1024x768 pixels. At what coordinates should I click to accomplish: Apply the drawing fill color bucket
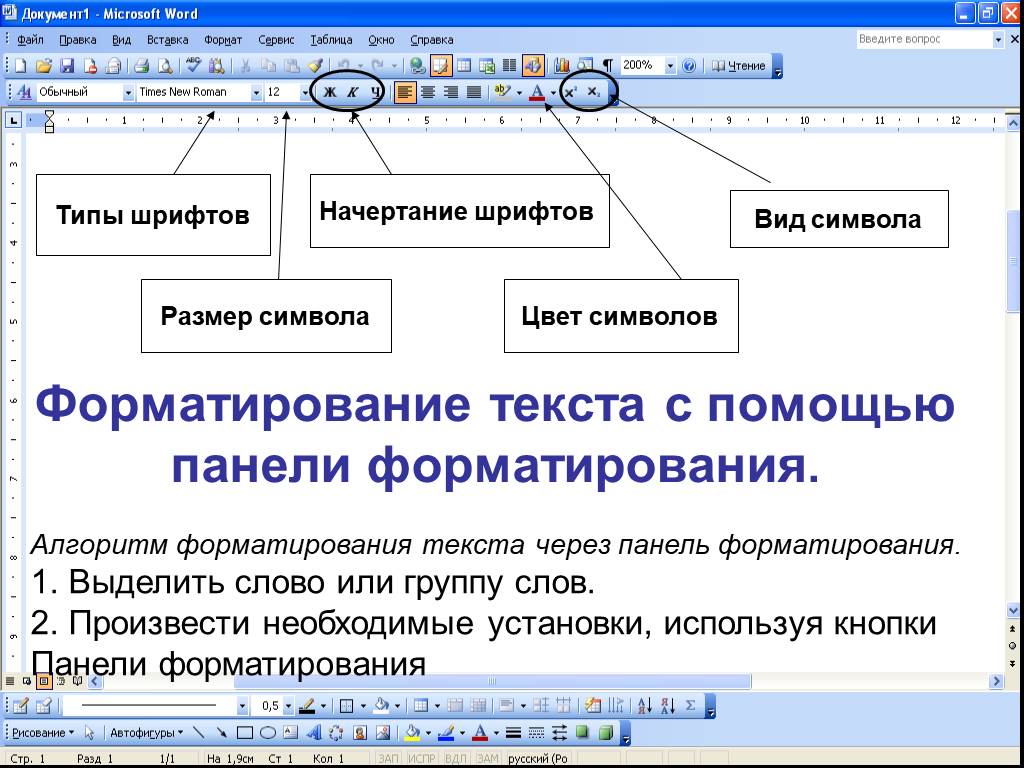[412, 733]
